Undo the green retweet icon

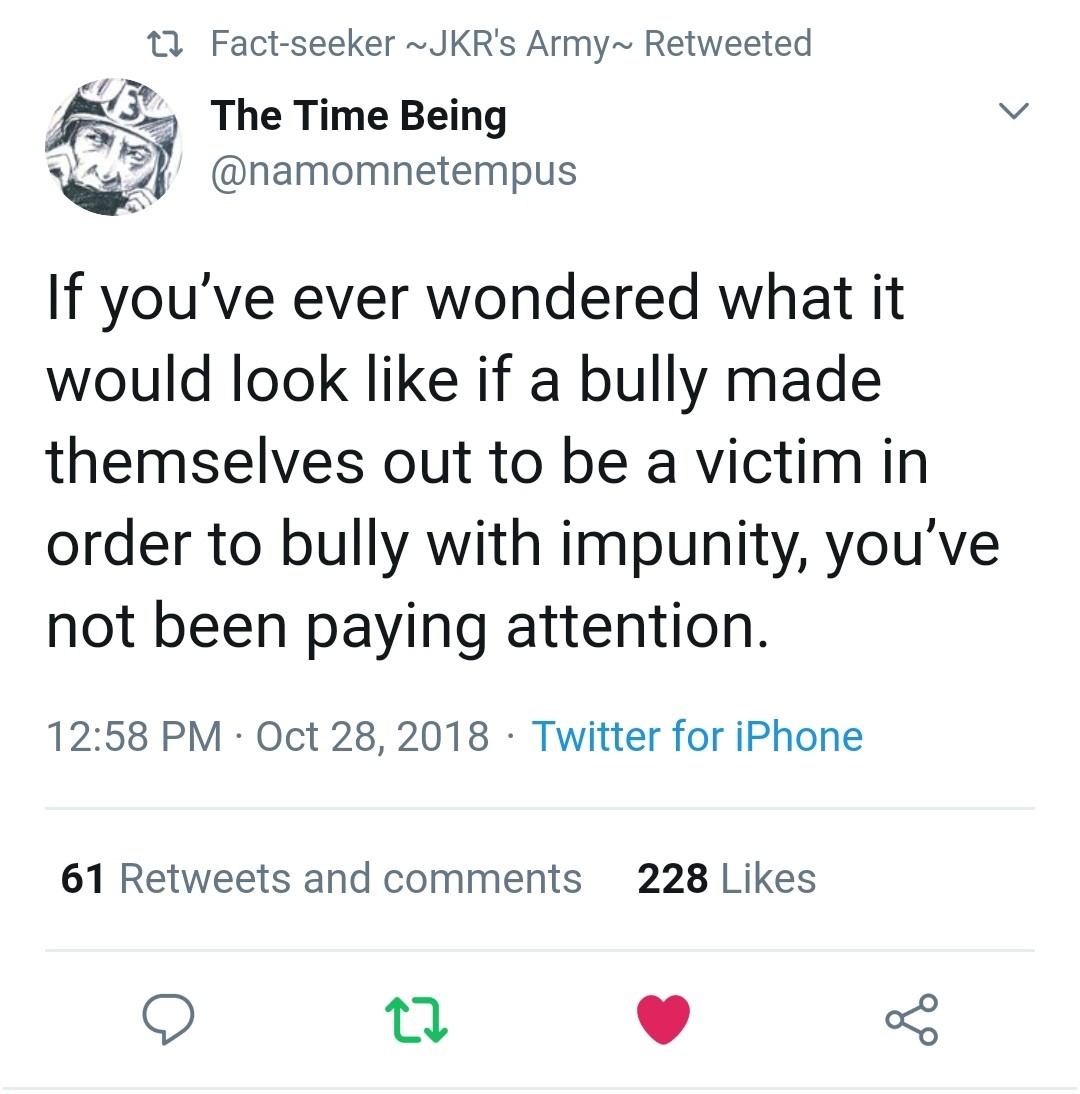416,1018
